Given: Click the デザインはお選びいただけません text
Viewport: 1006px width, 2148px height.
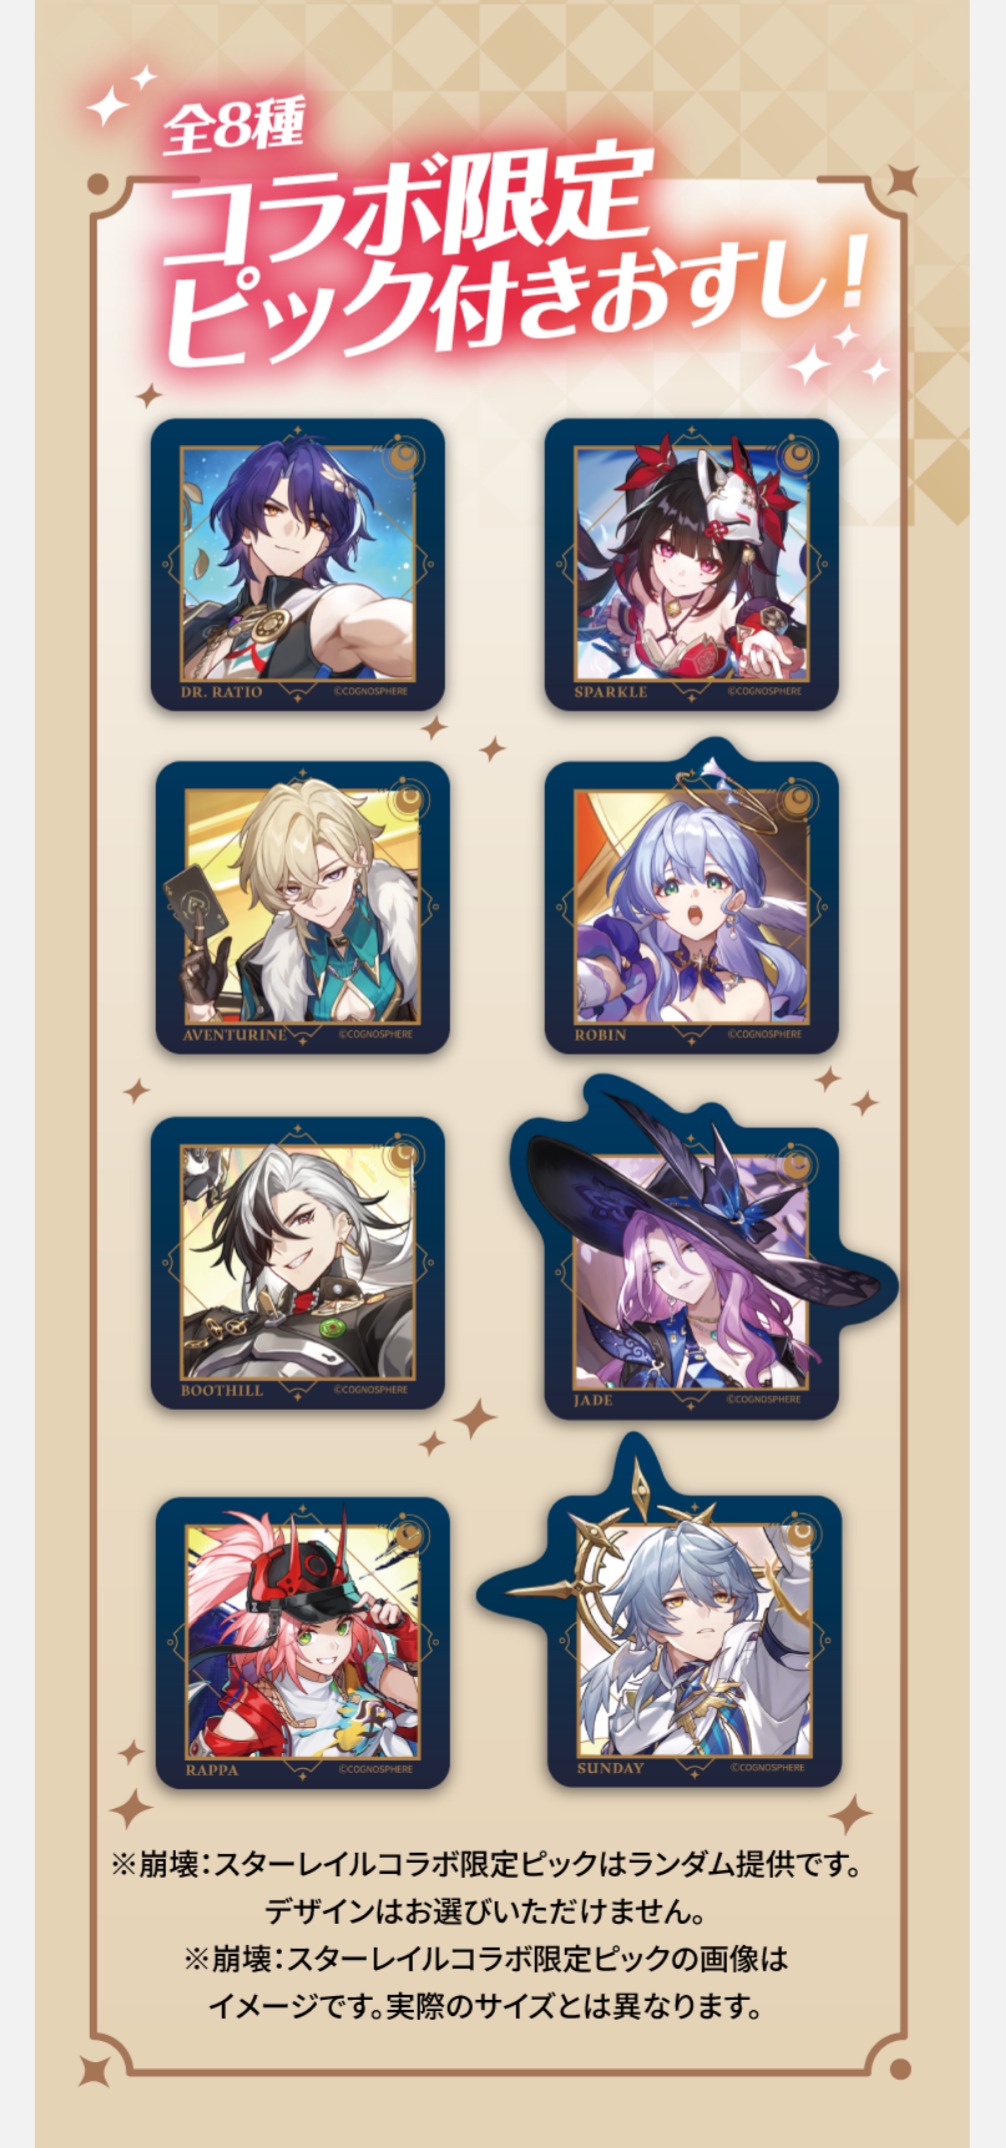Looking at the screenshot, I should click(x=485, y=1911).
